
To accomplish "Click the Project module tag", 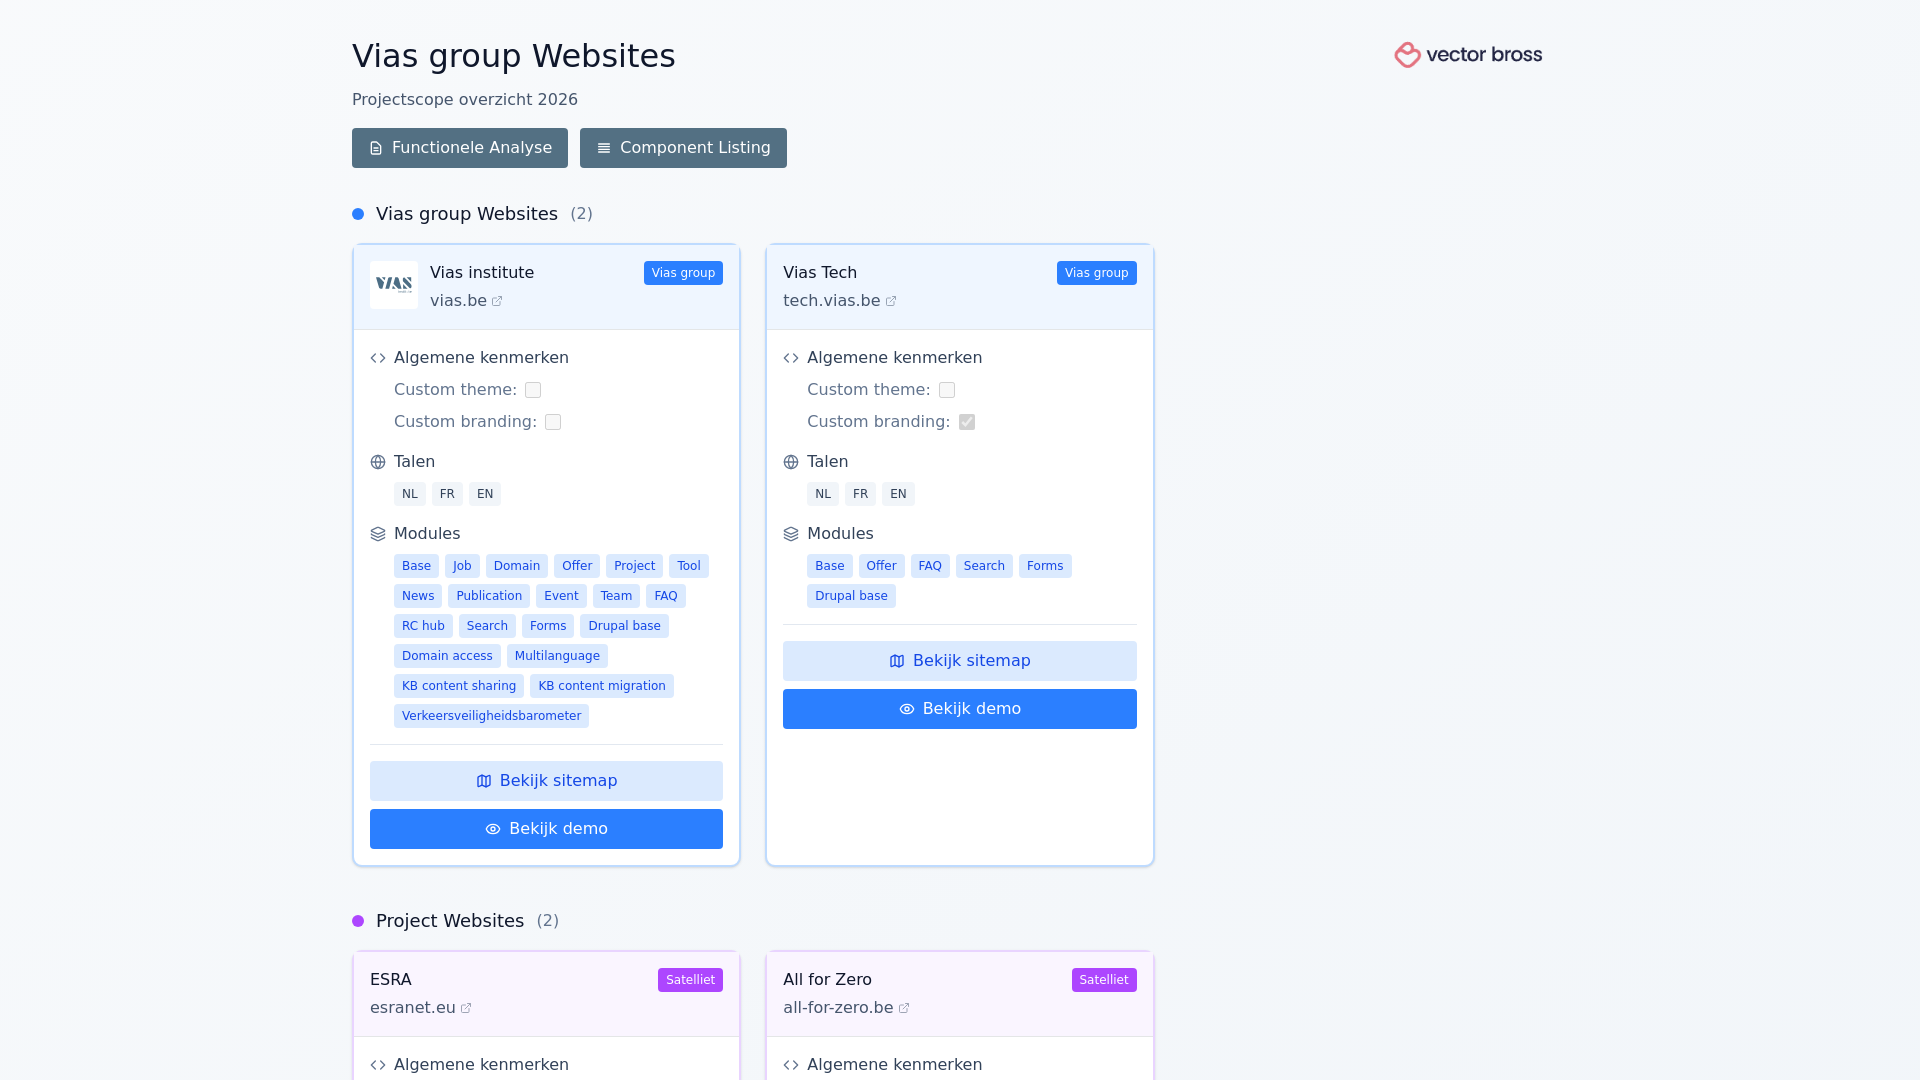I will pyautogui.click(x=634, y=566).
